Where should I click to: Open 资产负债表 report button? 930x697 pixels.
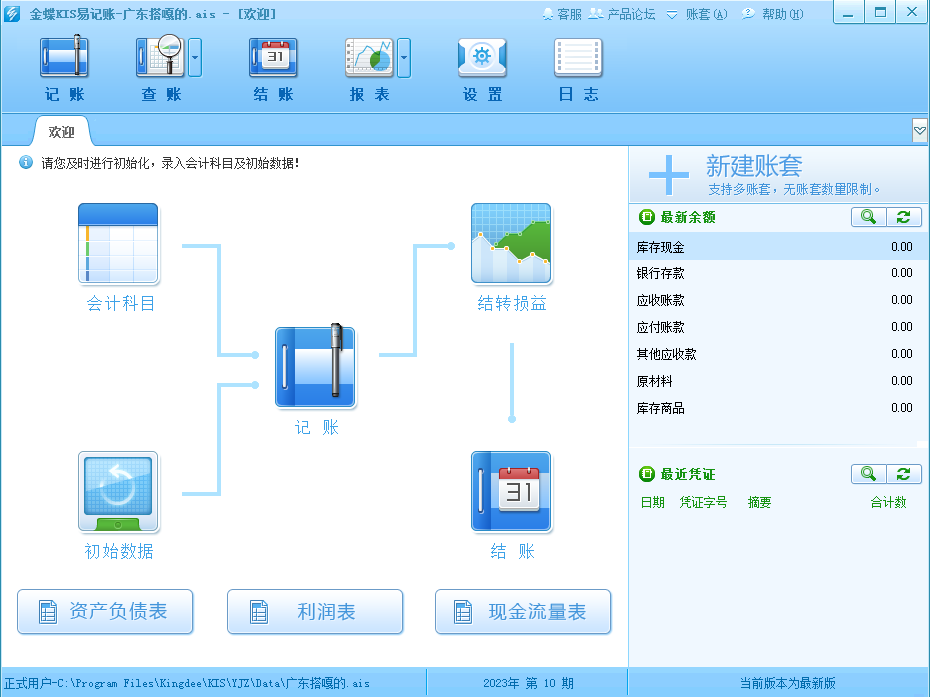(105, 612)
